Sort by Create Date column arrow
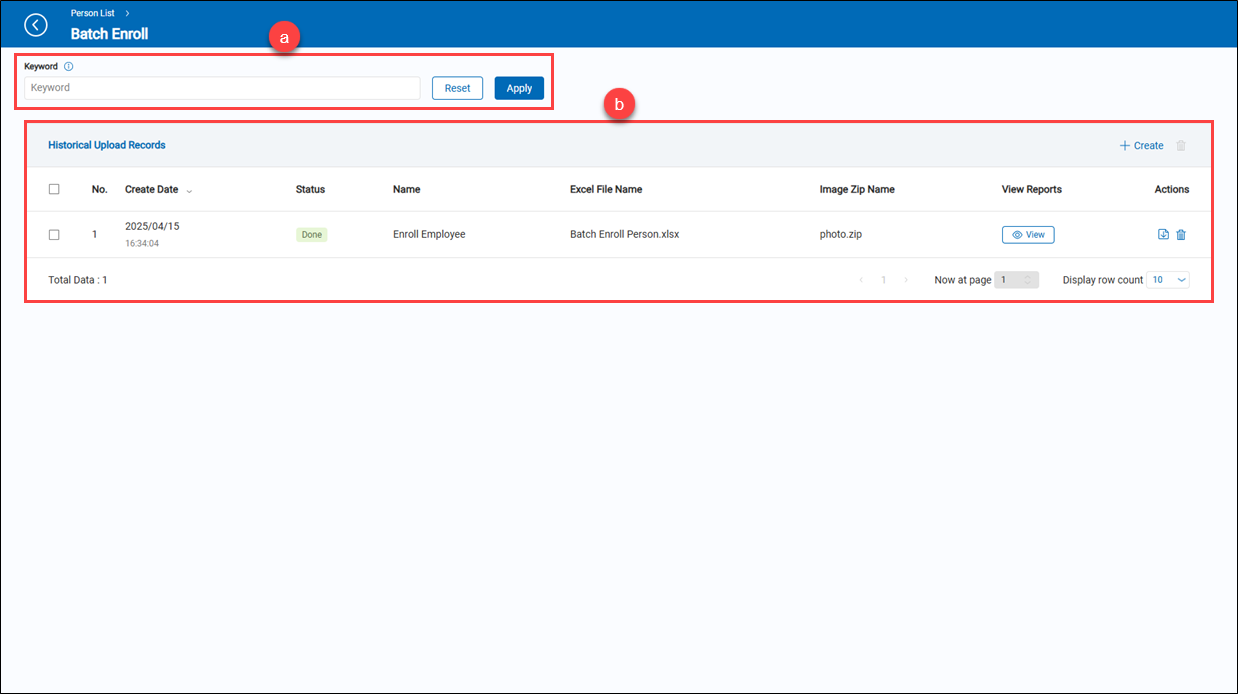 pos(190,190)
